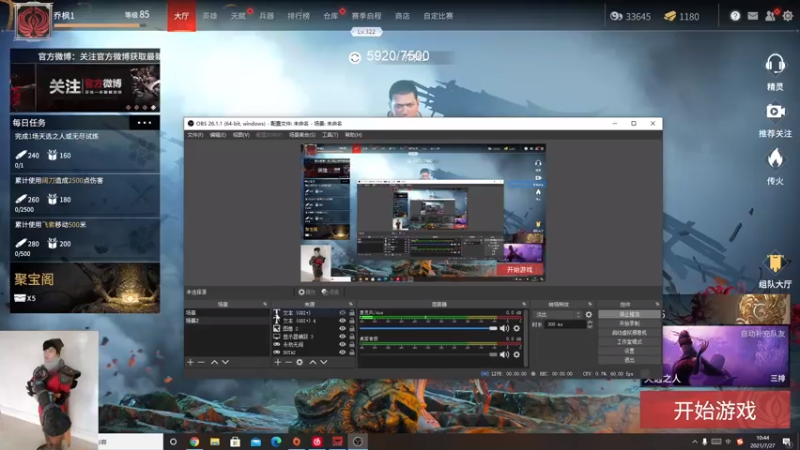The width and height of the screenshot is (800, 450).
Task: Move the selected source down
Action: pos(323,362)
